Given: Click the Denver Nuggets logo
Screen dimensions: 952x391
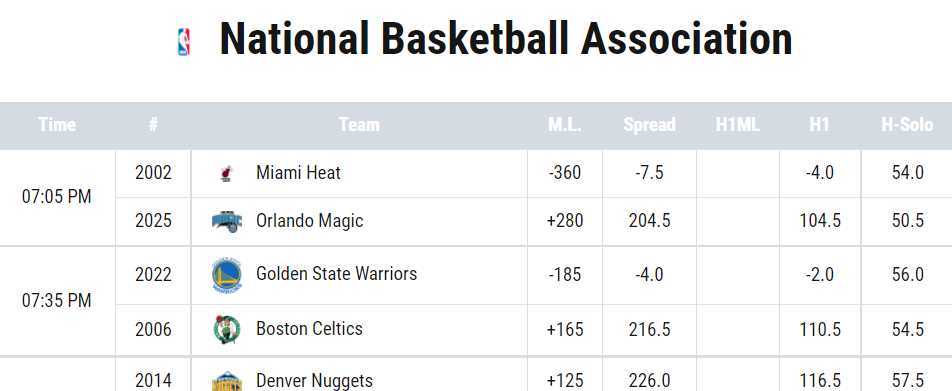Looking at the screenshot, I should 226,381.
